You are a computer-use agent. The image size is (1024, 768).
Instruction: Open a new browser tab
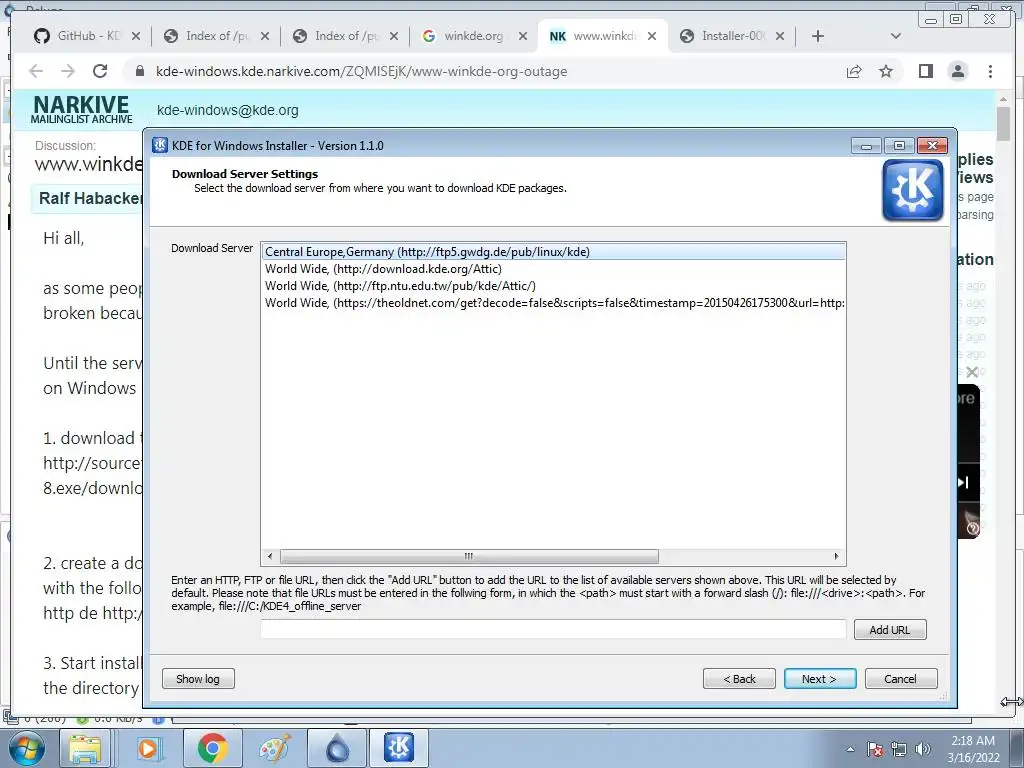tap(818, 36)
